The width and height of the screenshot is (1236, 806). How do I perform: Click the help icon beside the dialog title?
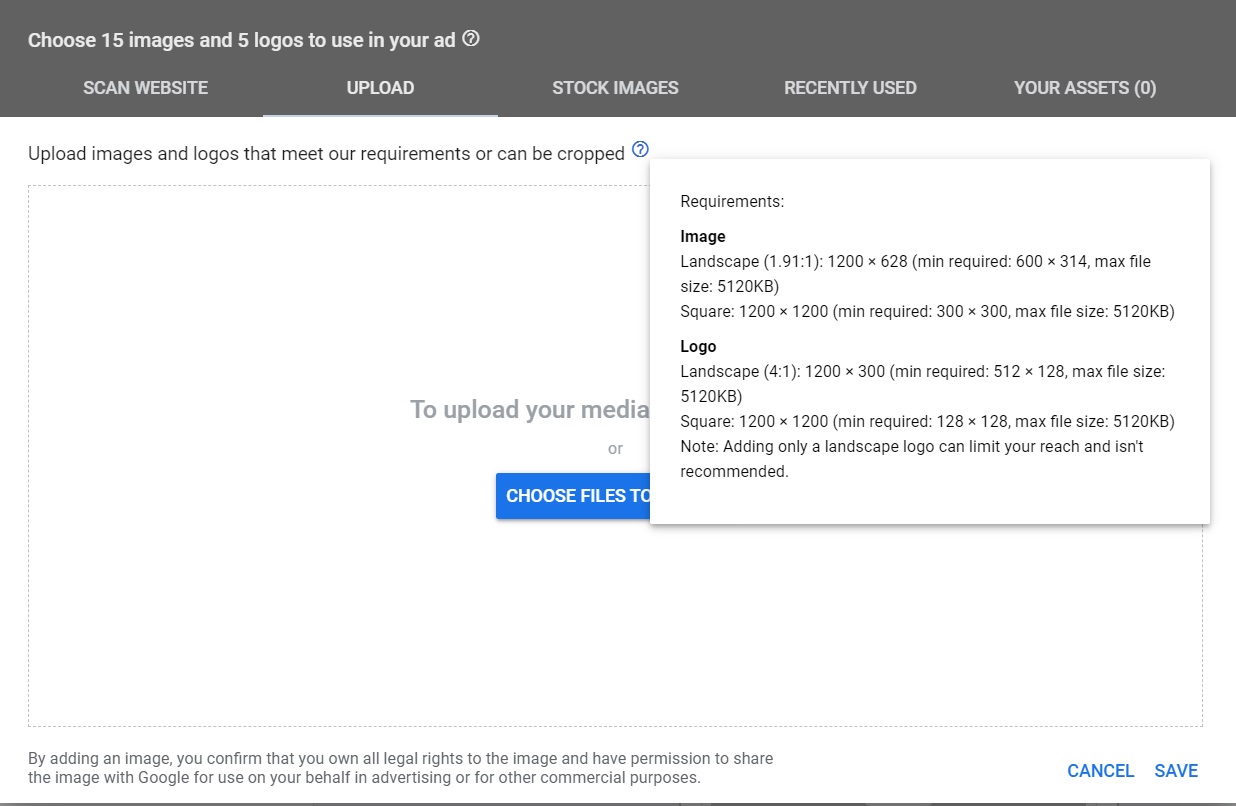point(471,39)
